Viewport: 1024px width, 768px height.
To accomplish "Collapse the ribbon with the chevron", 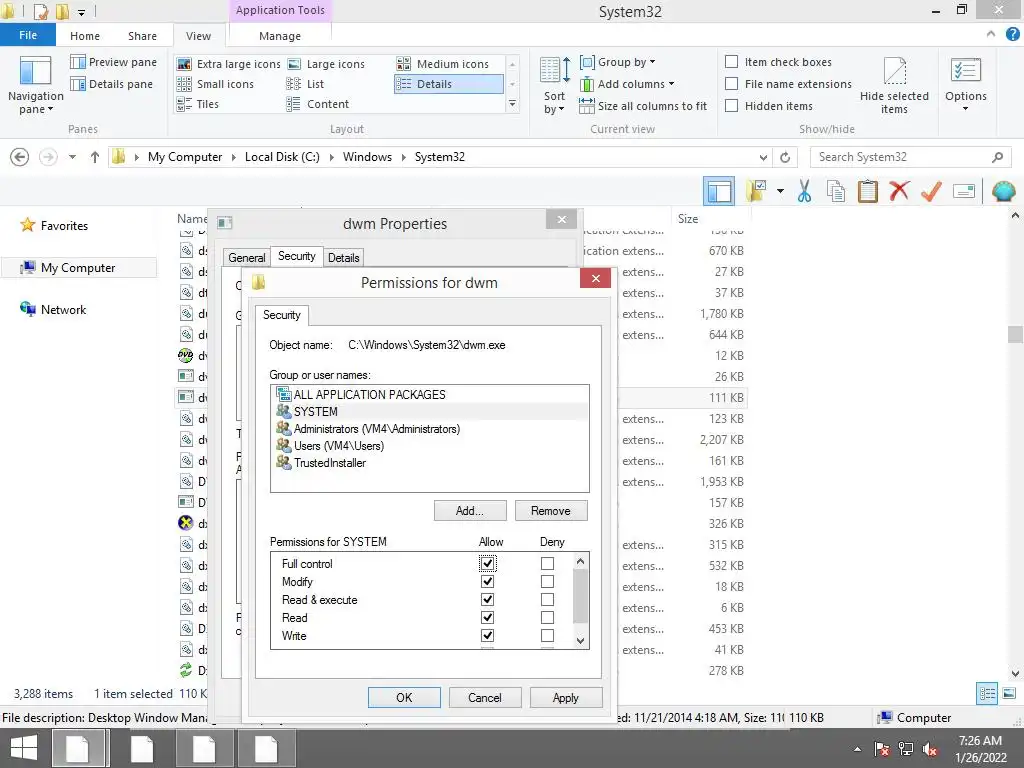I will coord(991,34).
